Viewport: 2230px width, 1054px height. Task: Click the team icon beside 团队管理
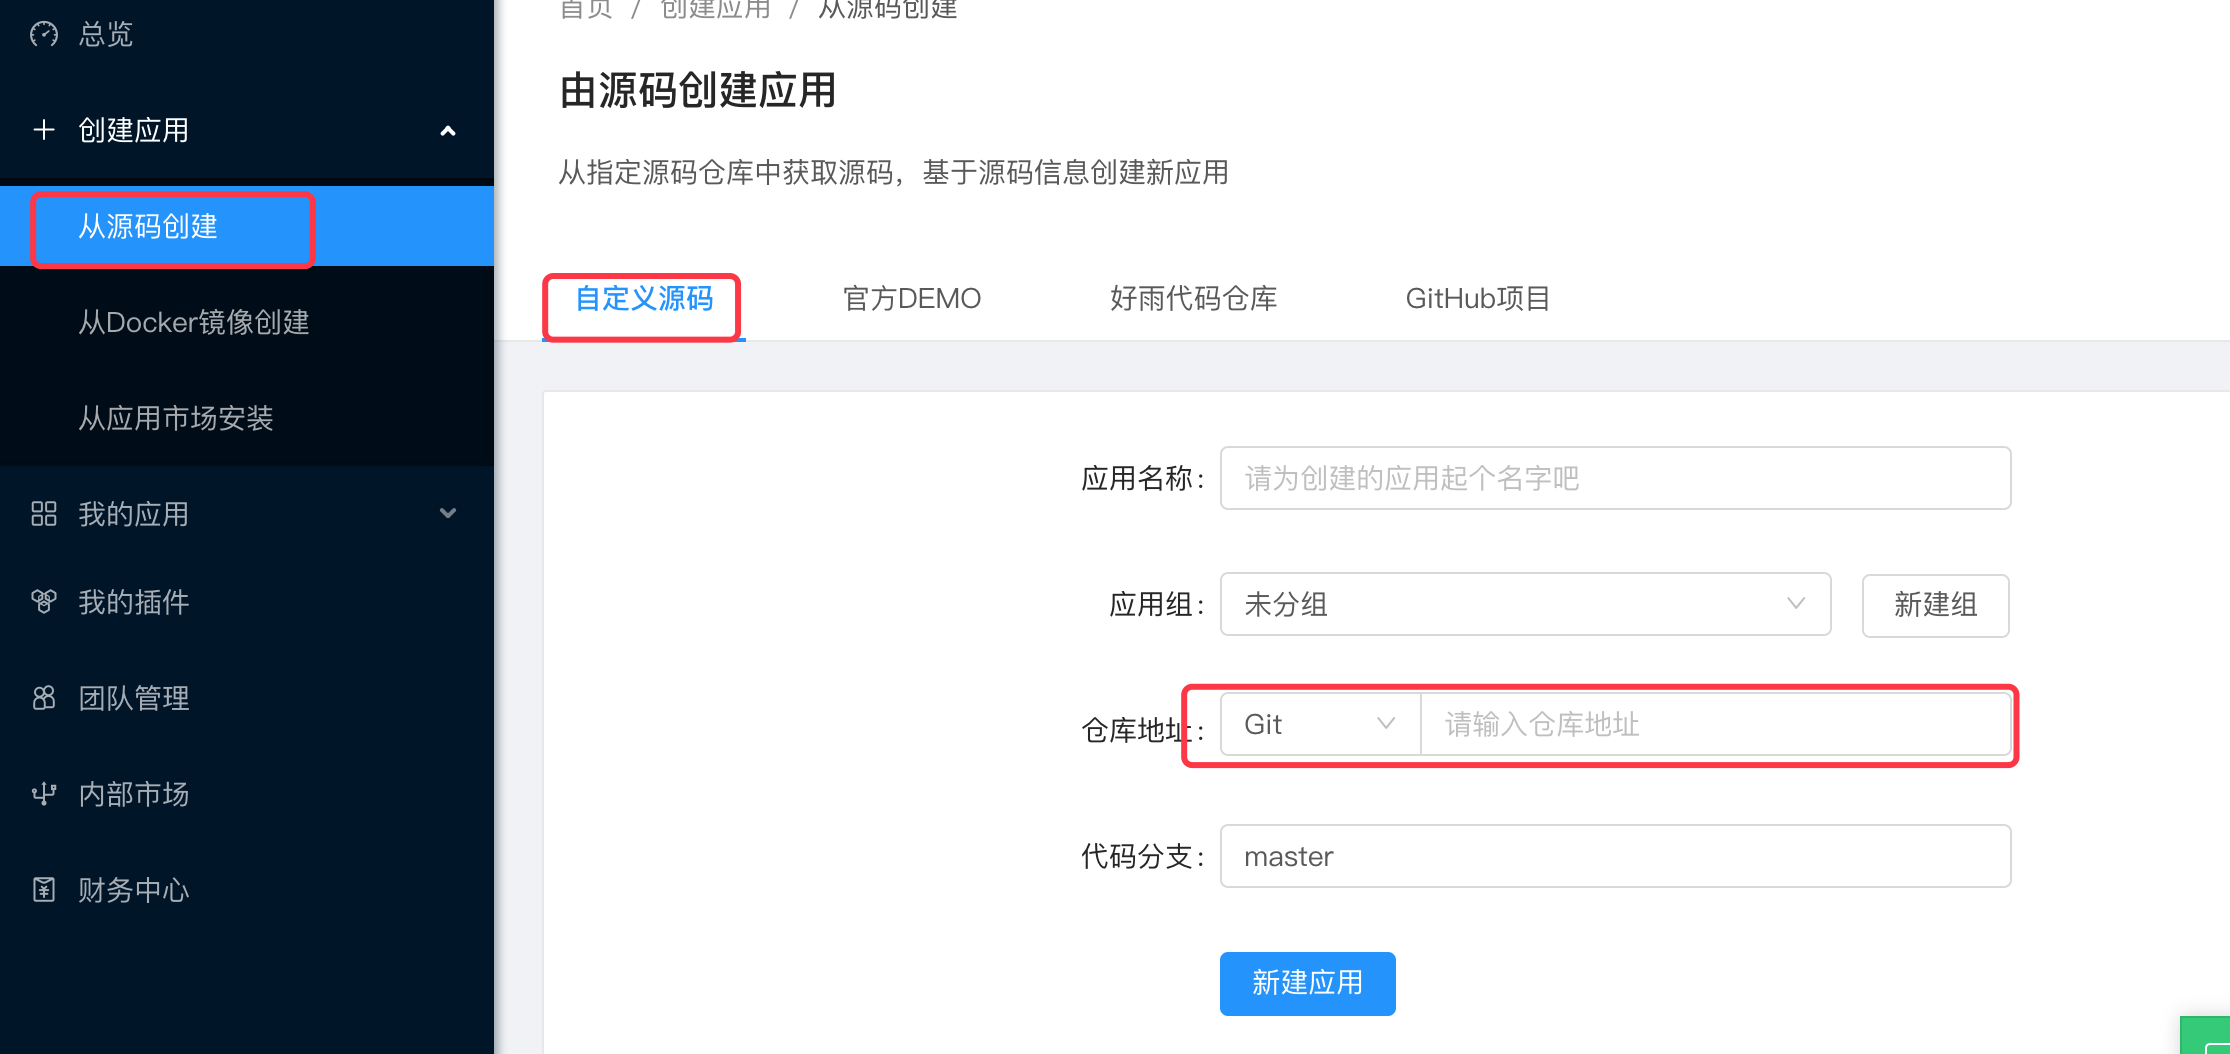pos(44,698)
